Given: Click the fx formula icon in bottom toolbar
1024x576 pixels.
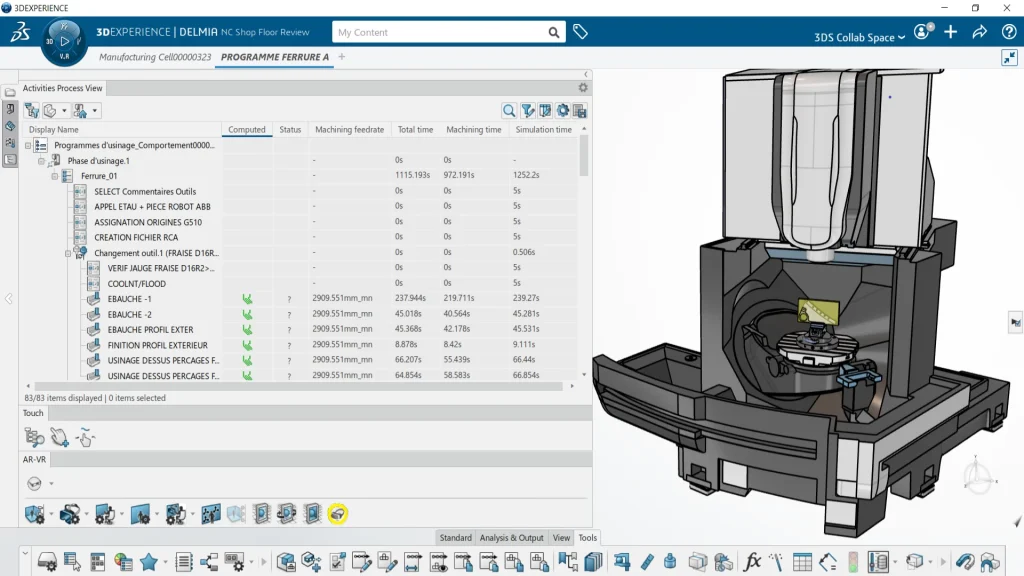Looking at the screenshot, I should [x=753, y=562].
